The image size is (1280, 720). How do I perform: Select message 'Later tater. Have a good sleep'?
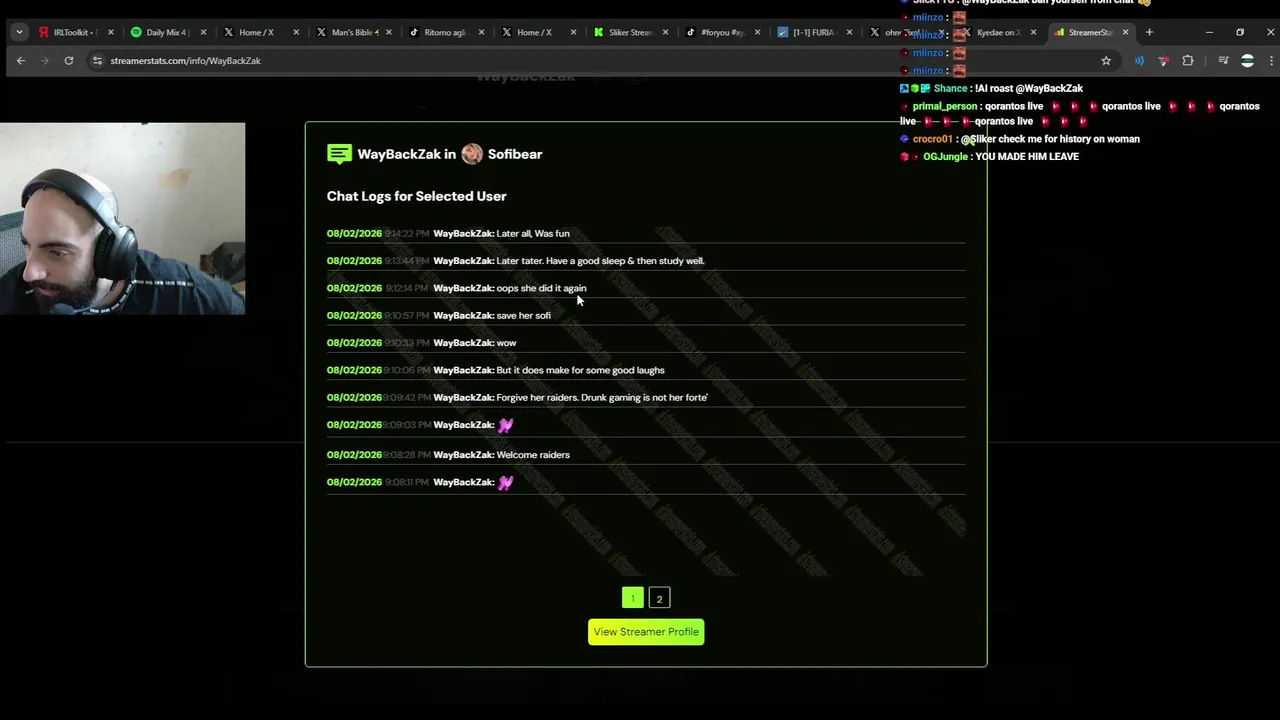[600, 261]
